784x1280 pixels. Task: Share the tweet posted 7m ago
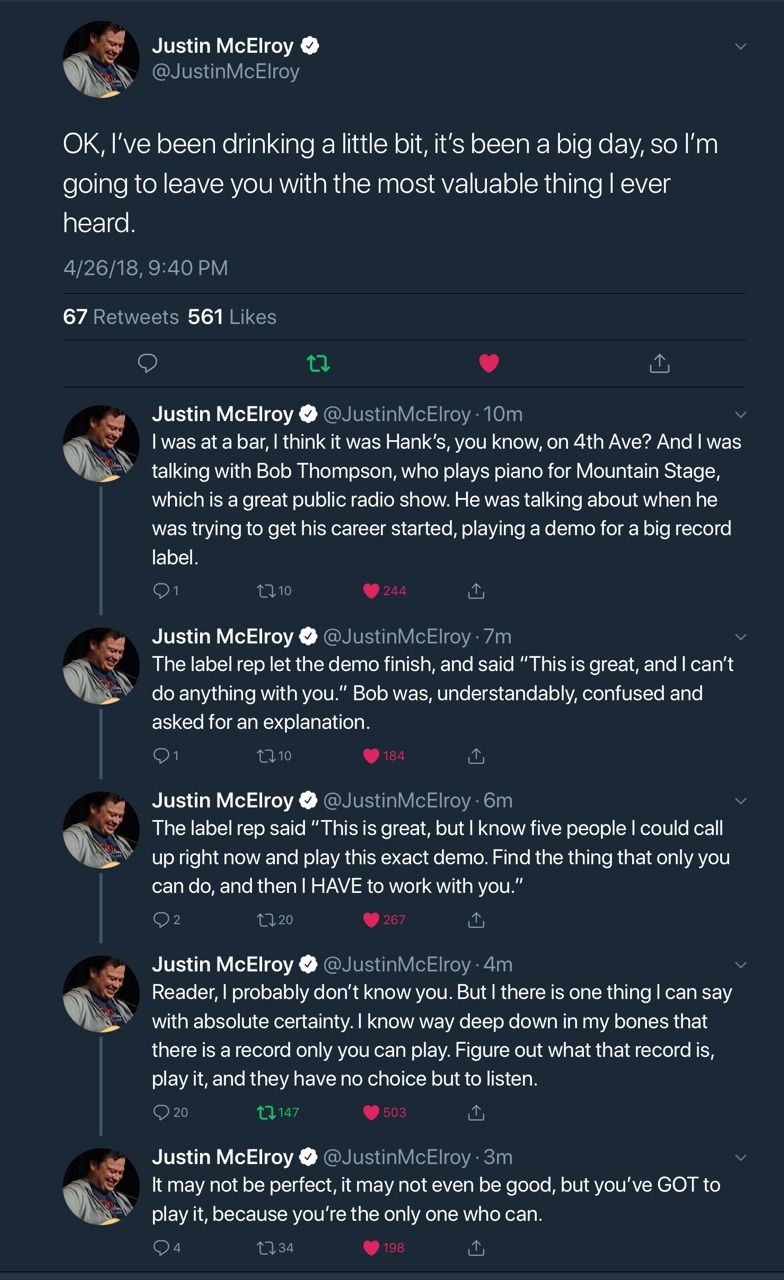477,755
